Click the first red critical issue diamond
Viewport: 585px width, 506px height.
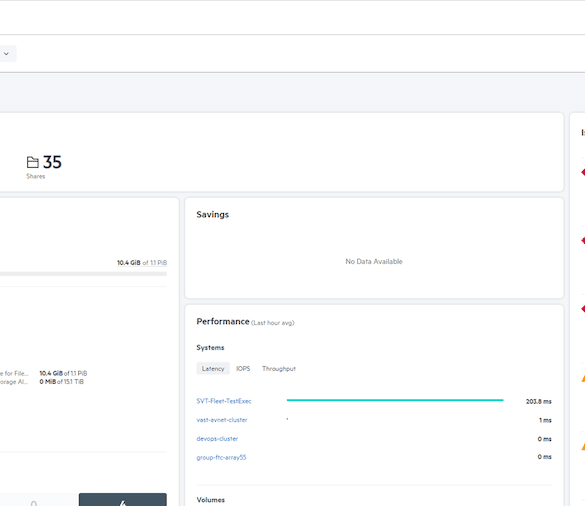[x=583, y=172]
